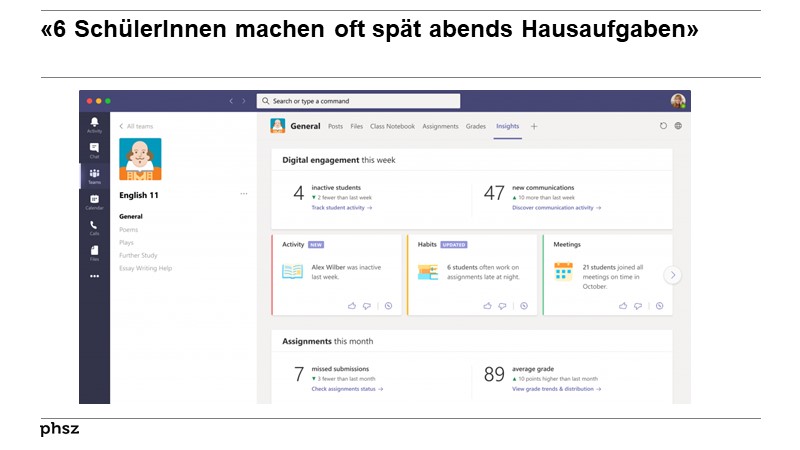Click the back navigation arrow
This screenshot has height=450, width=800.
231,101
